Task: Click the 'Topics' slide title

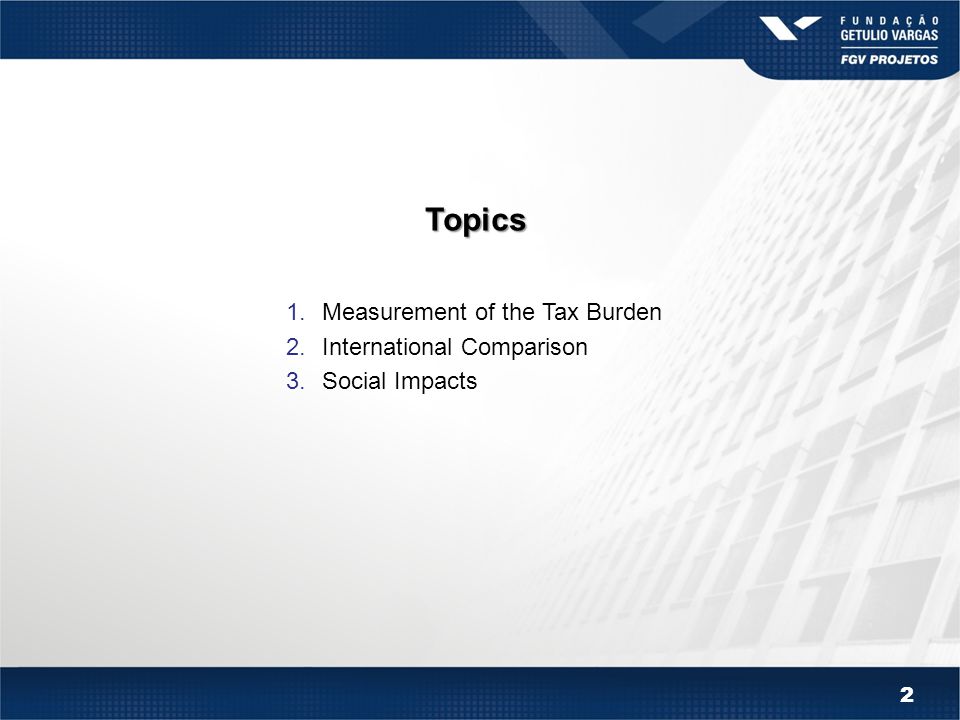Action: 476,220
